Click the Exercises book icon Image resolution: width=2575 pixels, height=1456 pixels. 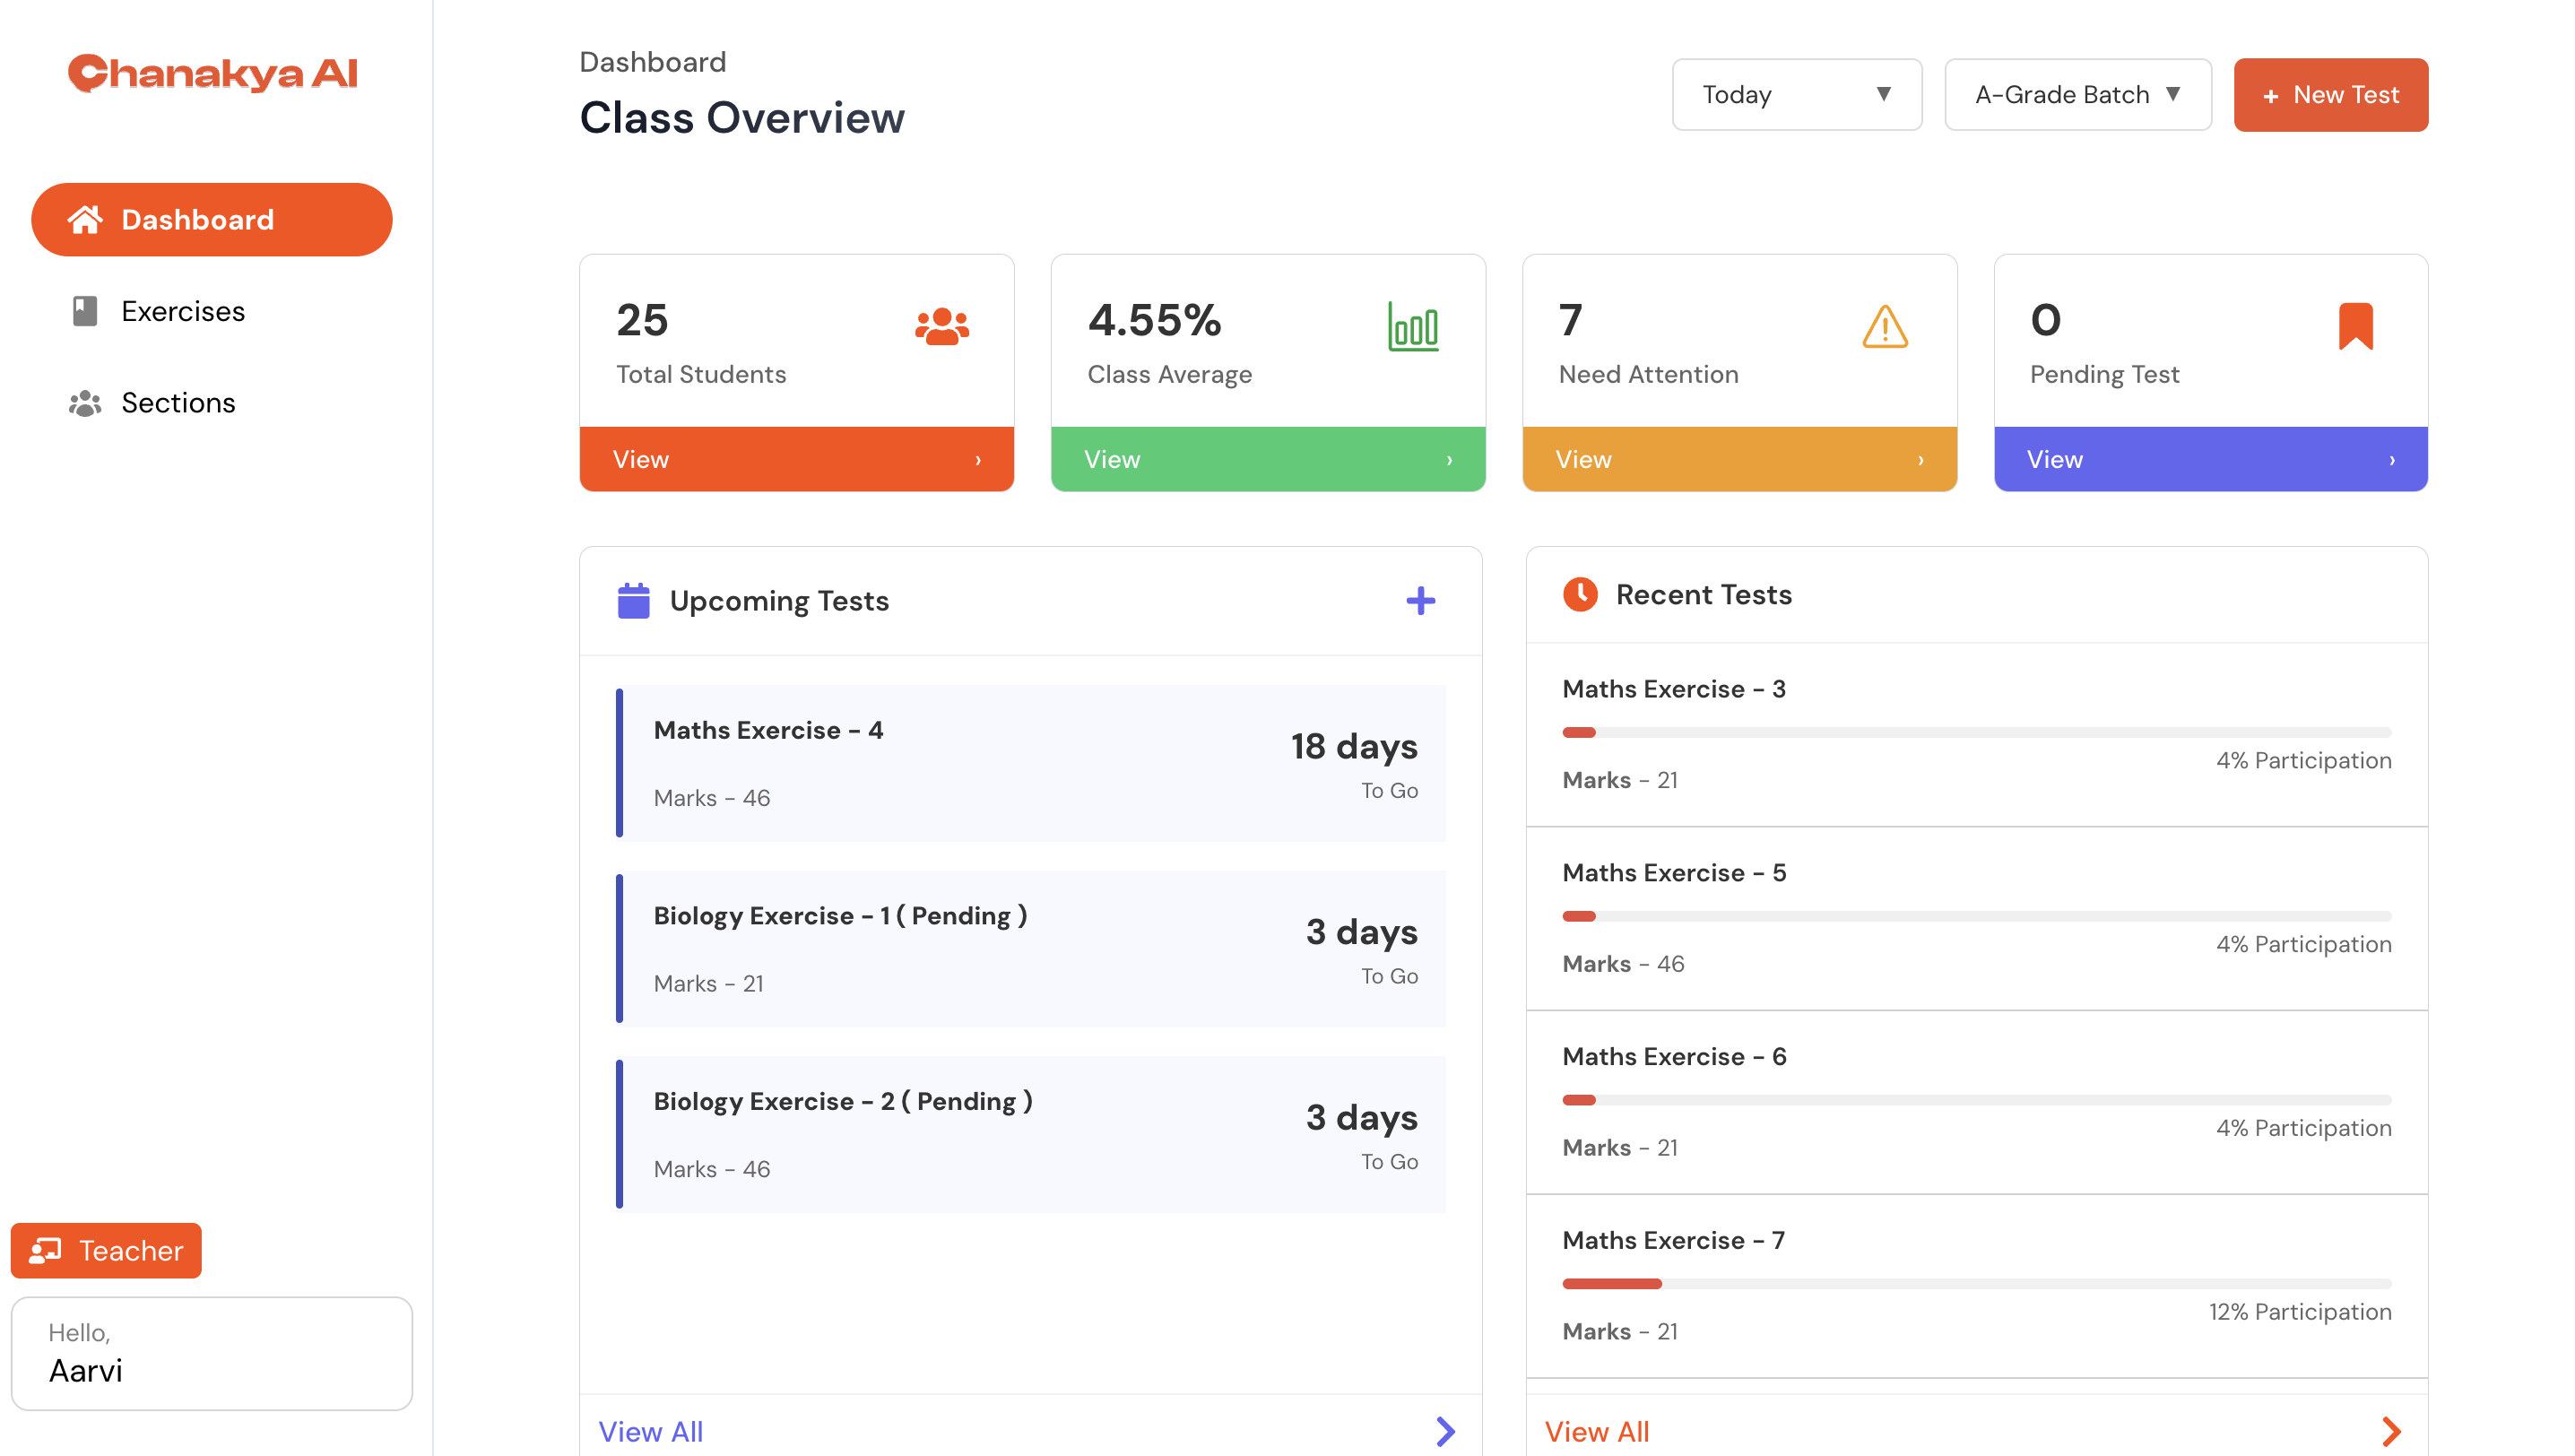(x=85, y=311)
